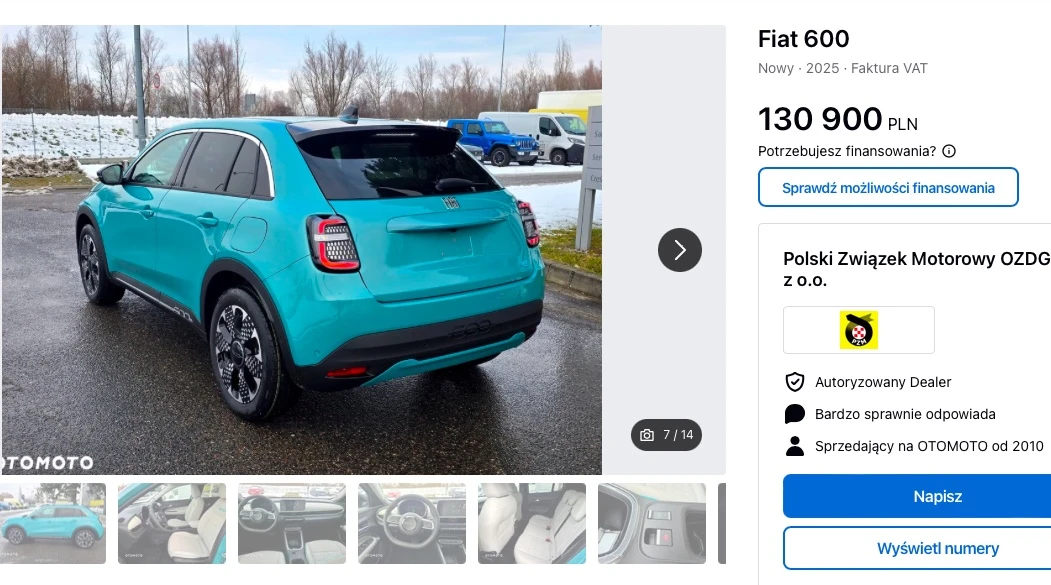
Task: Click the speech bubble response icon
Action: click(x=794, y=414)
